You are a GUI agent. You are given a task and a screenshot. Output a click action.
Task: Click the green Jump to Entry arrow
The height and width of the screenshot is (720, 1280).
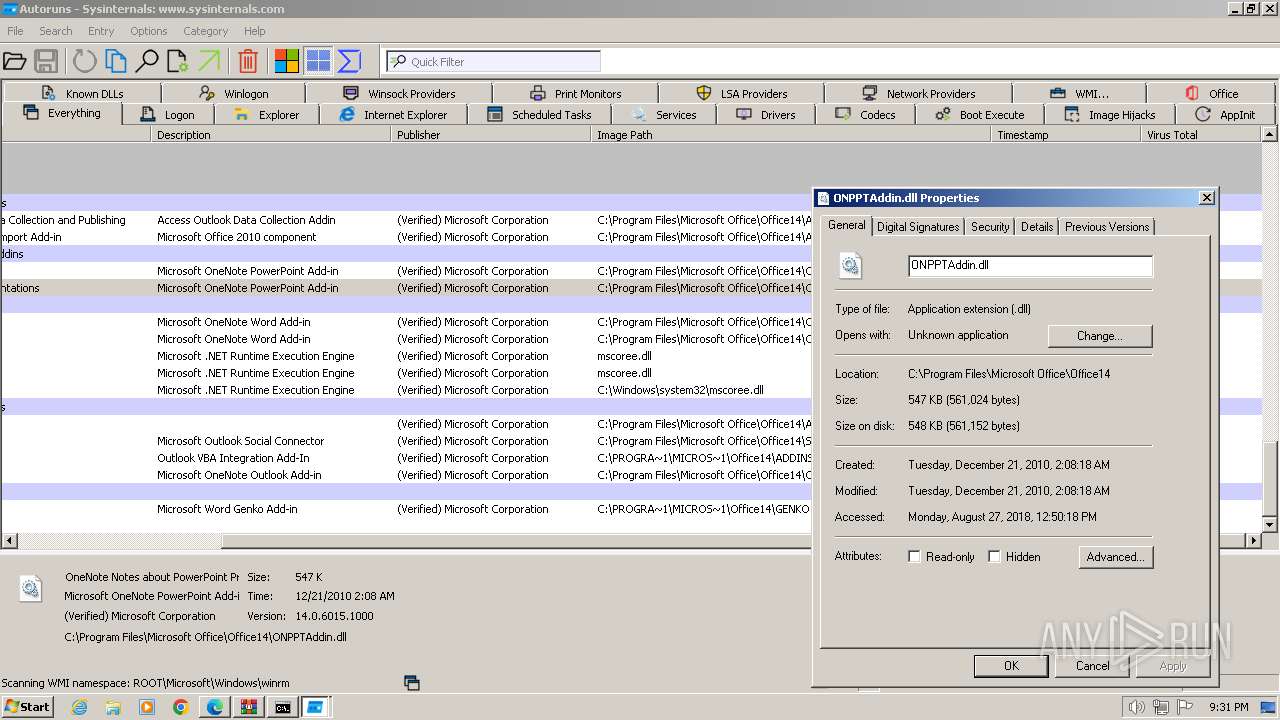click(209, 61)
